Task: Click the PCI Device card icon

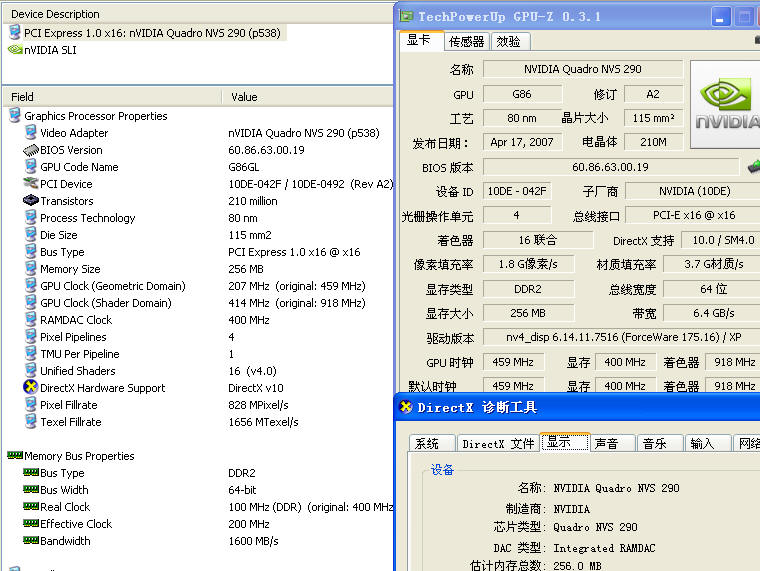Action: (31, 183)
